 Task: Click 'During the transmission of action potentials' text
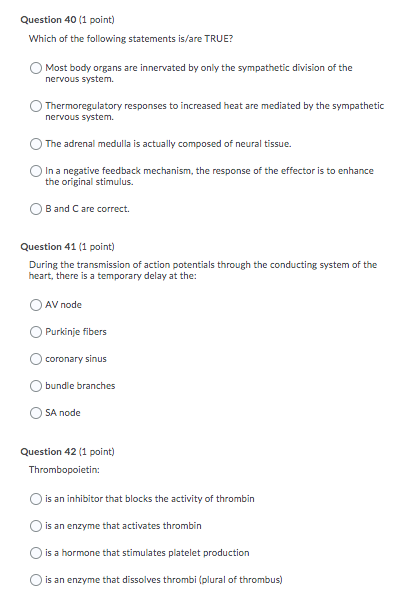203,270
